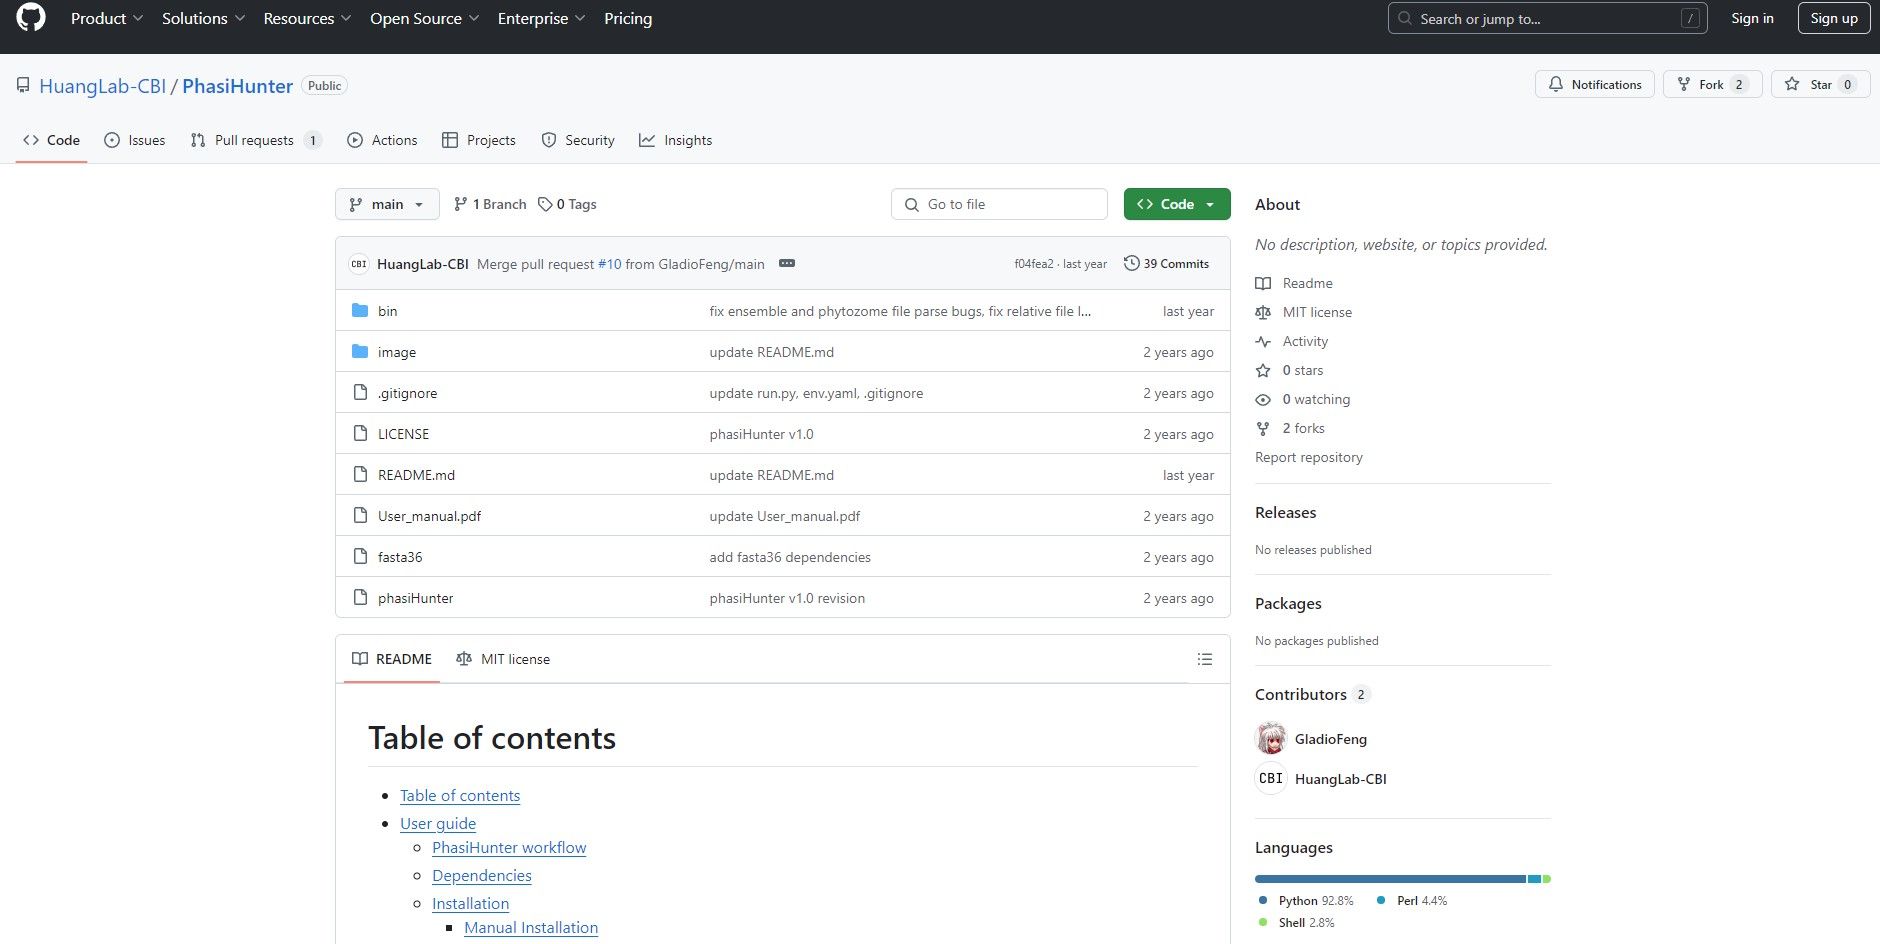Open the Pricing page
The image size is (1880, 944).
tap(628, 18)
